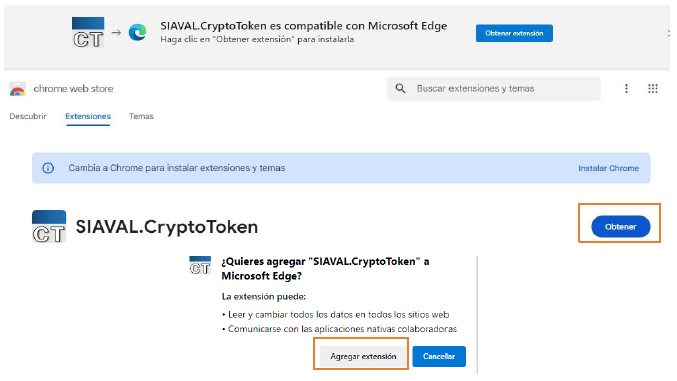The image size is (677, 381).
Task: Click the Microsoft Edge logo icon
Action: point(137,32)
